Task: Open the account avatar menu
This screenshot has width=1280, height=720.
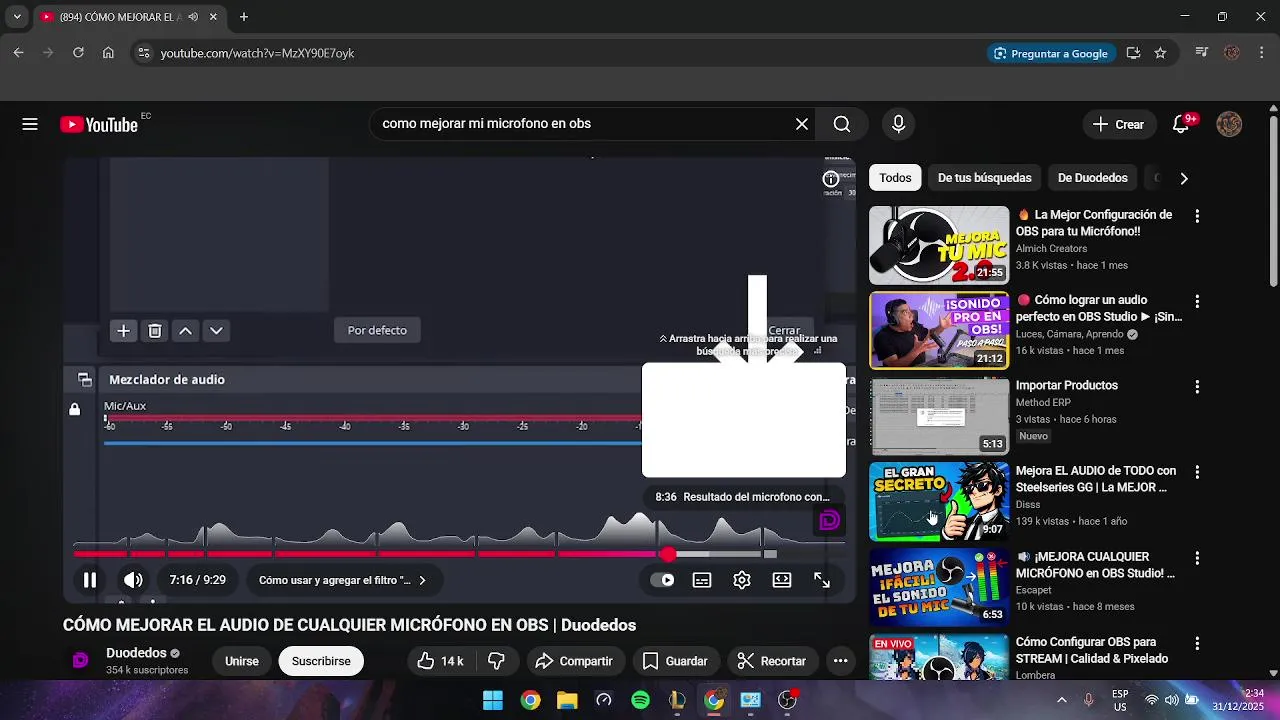Action: pyautogui.click(x=1229, y=124)
